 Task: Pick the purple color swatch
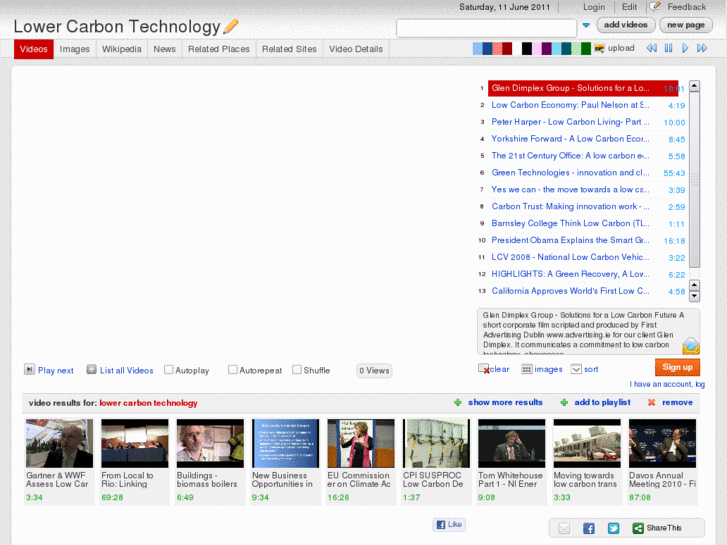pyautogui.click(x=546, y=48)
